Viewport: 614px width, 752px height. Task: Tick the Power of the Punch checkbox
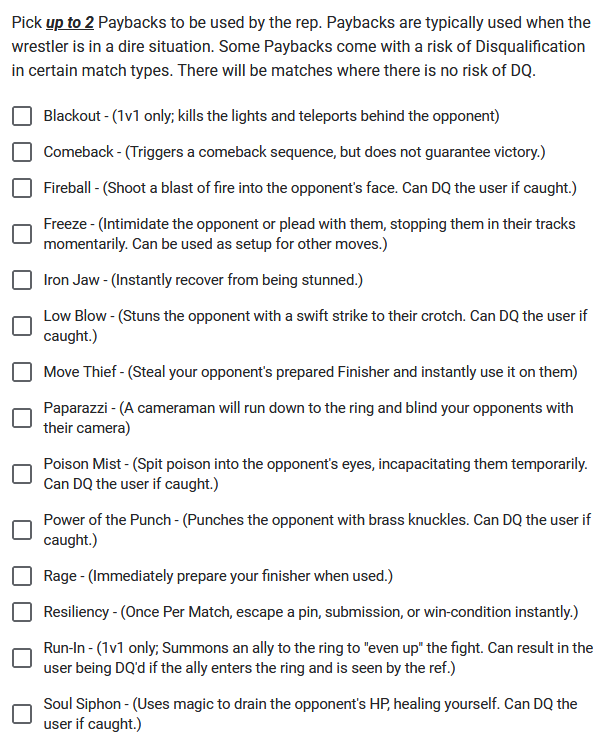(22, 530)
